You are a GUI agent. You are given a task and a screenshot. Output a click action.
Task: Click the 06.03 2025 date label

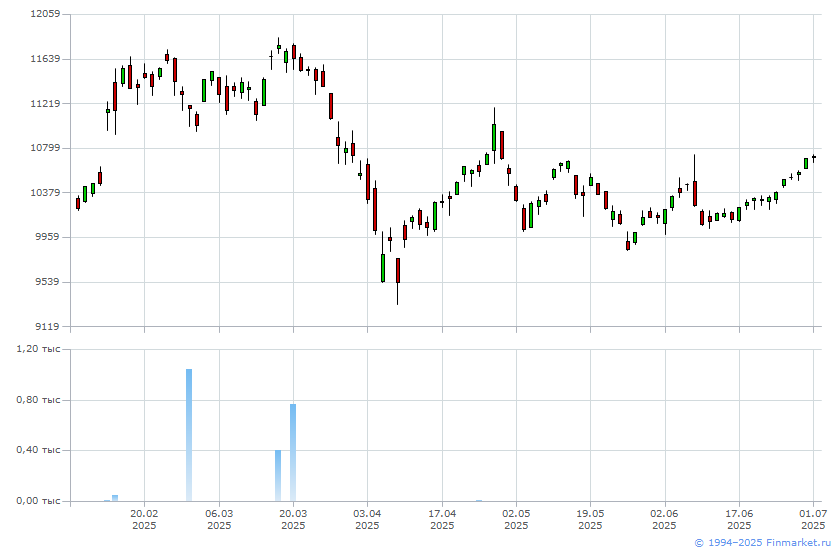[x=219, y=519]
